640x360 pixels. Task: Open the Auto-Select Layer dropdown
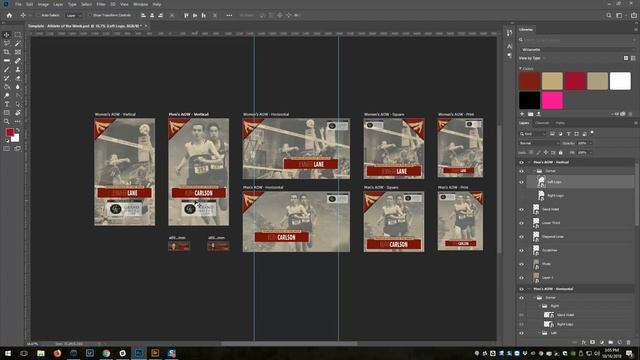[x=74, y=16]
